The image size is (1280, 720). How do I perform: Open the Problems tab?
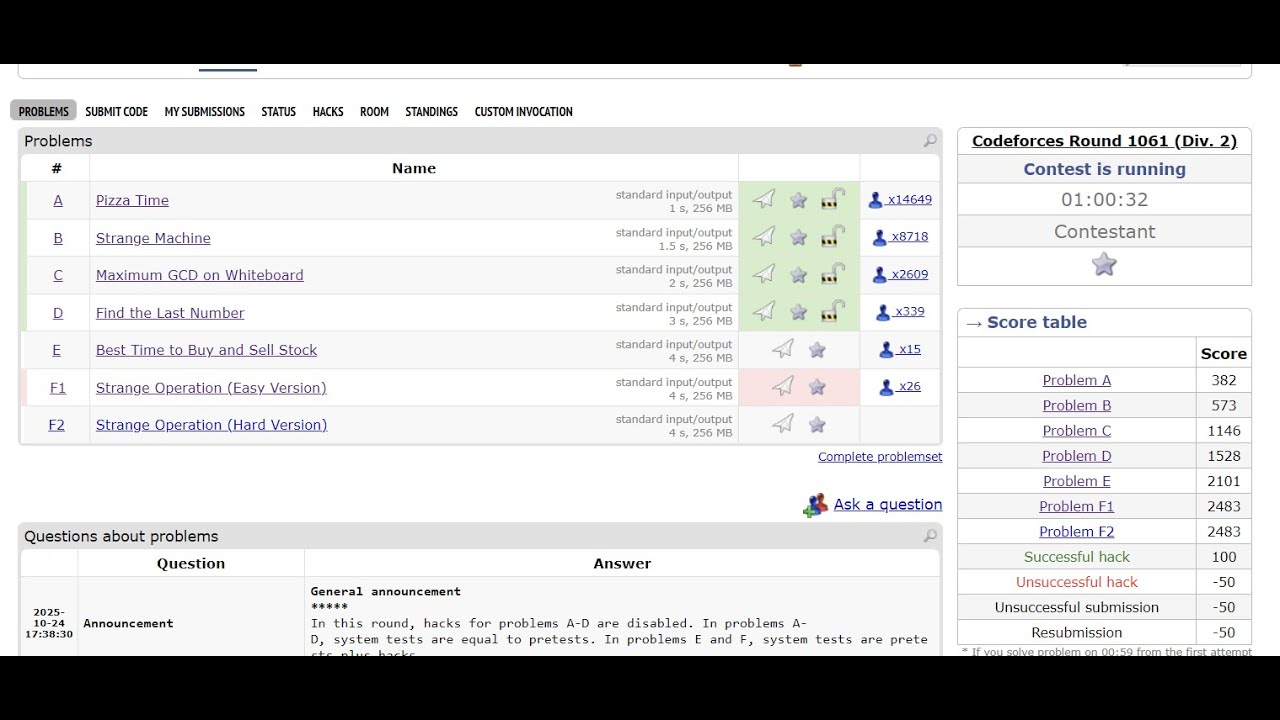tap(43, 111)
